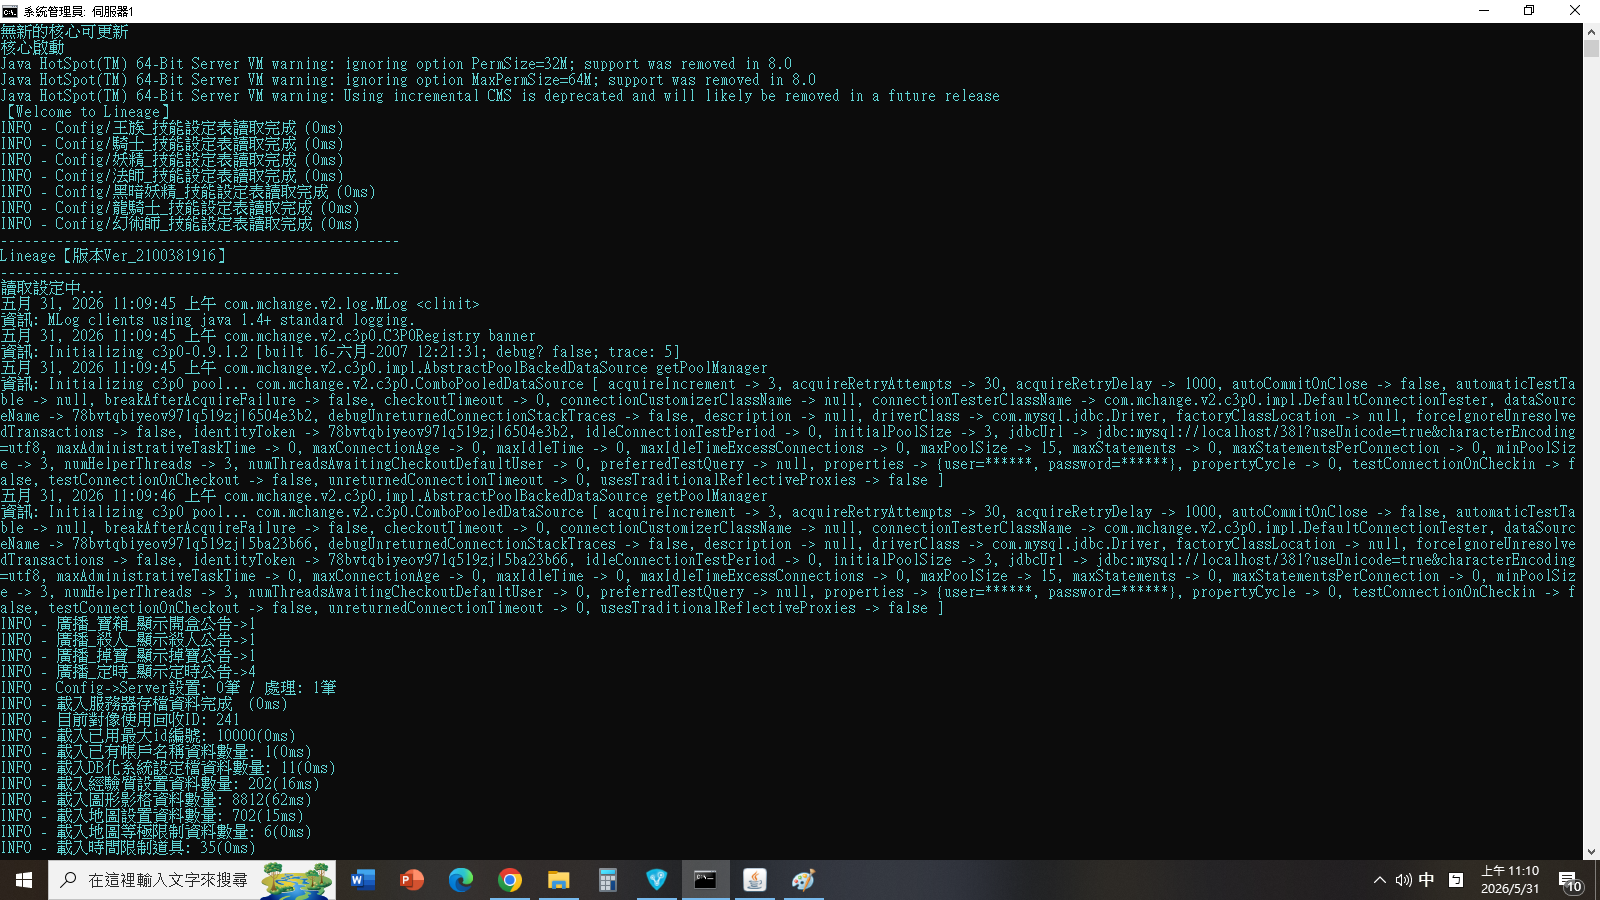Click the PermSize=32M warning line
1600x900 pixels.
click(396, 64)
